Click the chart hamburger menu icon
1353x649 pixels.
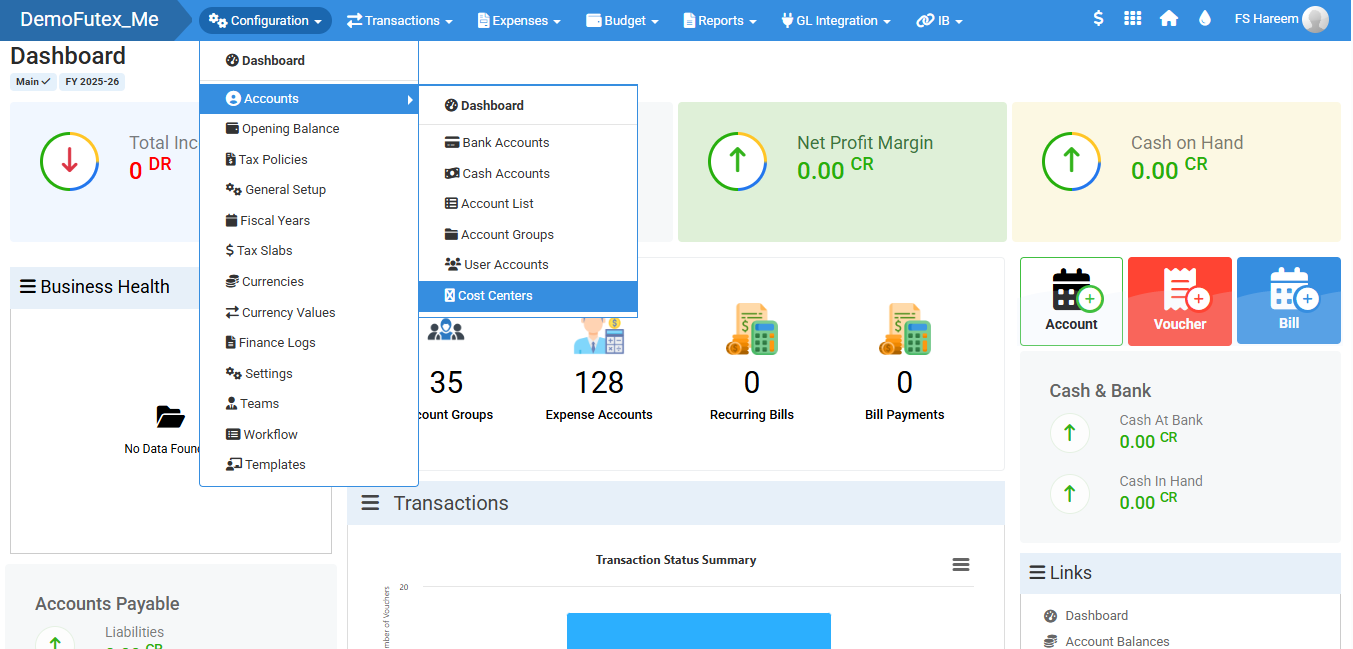pos(960,565)
